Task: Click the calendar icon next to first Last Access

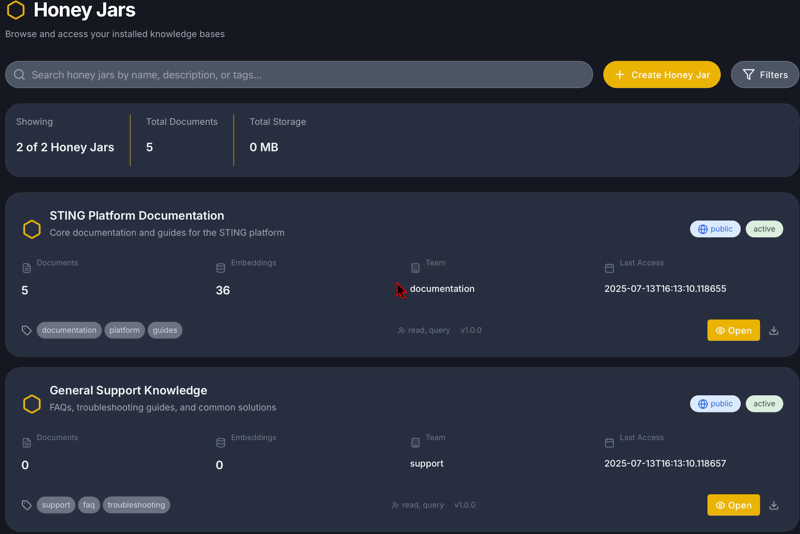Action: [x=610, y=268]
